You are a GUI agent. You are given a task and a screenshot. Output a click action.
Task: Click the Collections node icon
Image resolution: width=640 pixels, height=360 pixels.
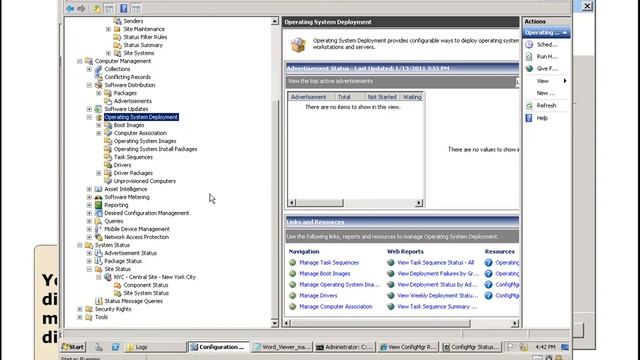(x=98, y=69)
